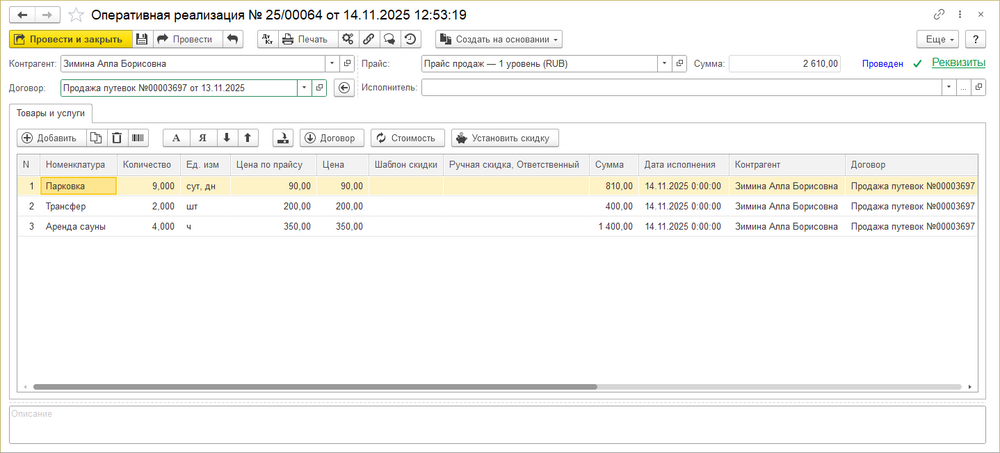This screenshot has width=1000, height=453.
Task: Get link via chain icon in title bar
Action: point(938,15)
